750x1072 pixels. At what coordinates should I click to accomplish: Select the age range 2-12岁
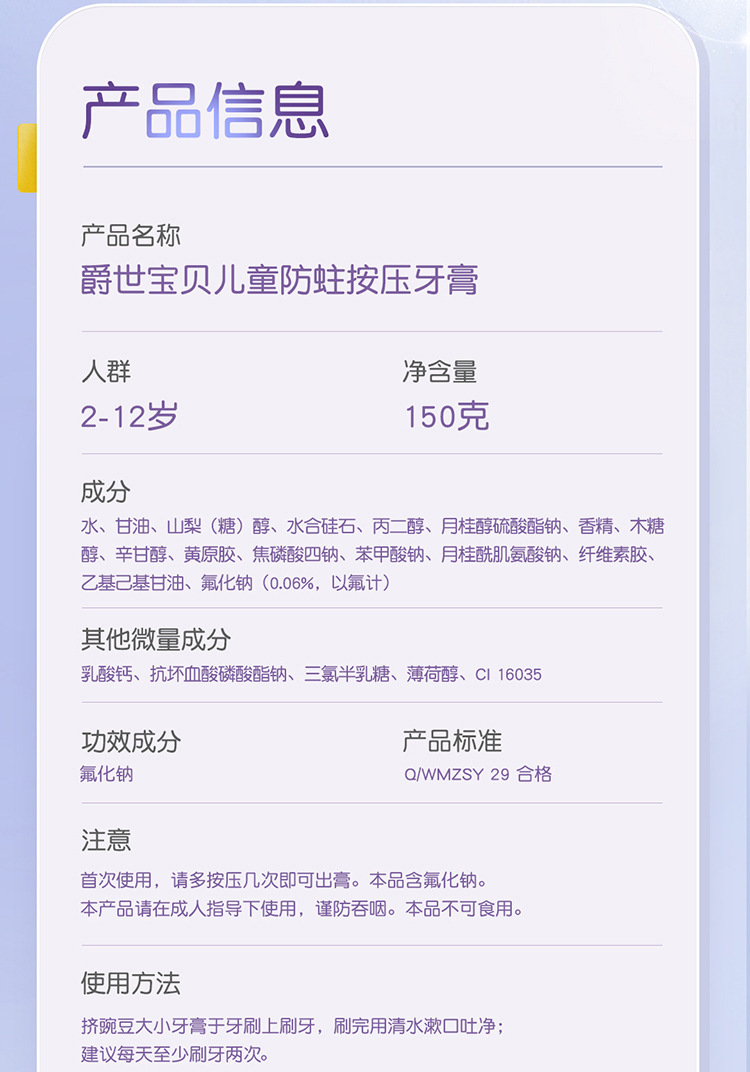[129, 416]
